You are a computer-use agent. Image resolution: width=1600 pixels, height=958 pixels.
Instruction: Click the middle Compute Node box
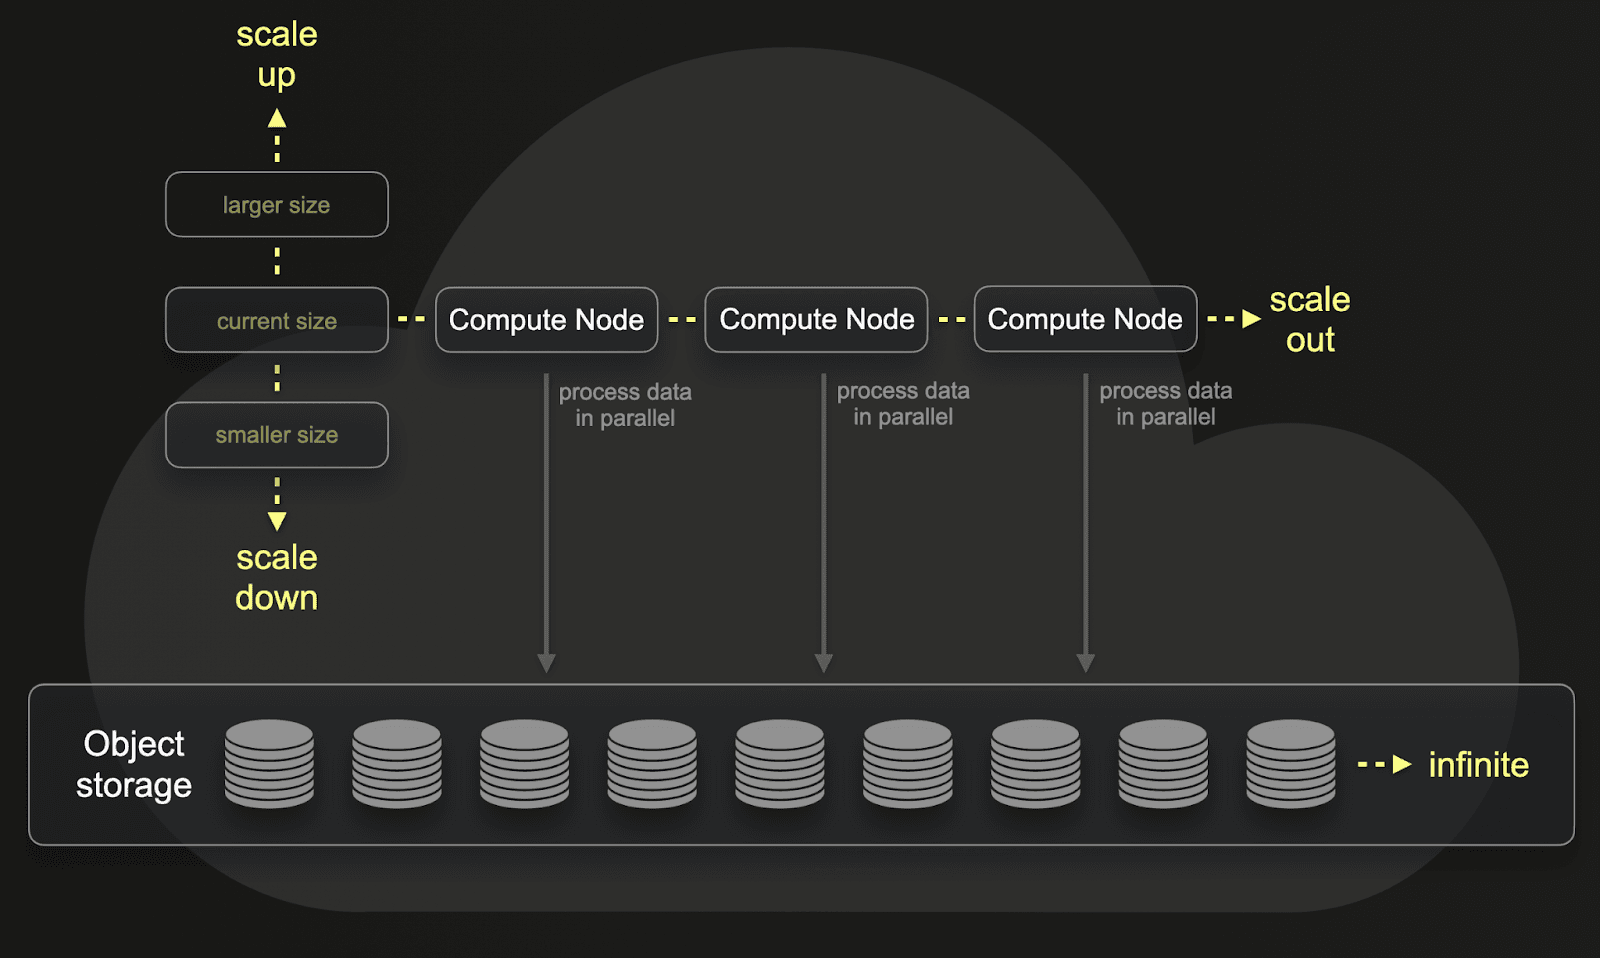(x=816, y=320)
